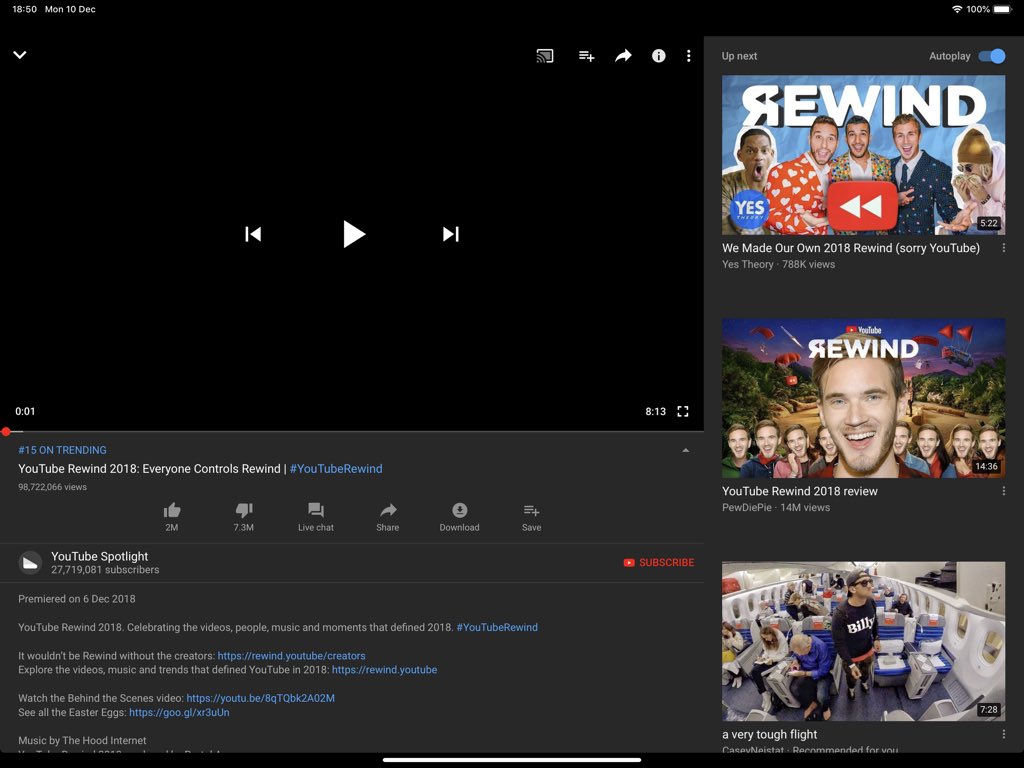Like the video with the thumbs up

point(172,517)
